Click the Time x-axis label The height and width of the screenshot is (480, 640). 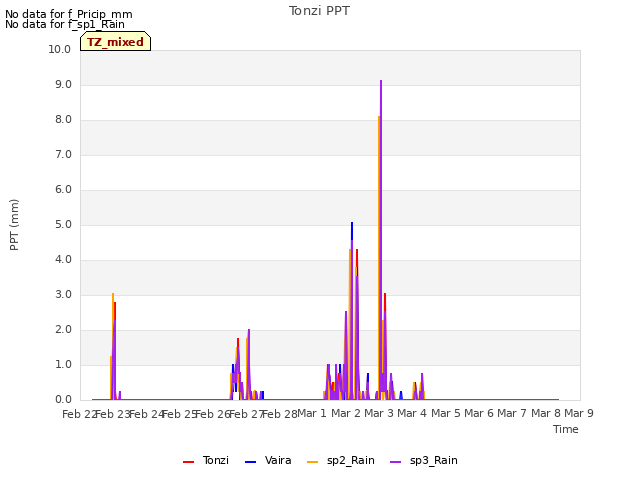[566, 429]
